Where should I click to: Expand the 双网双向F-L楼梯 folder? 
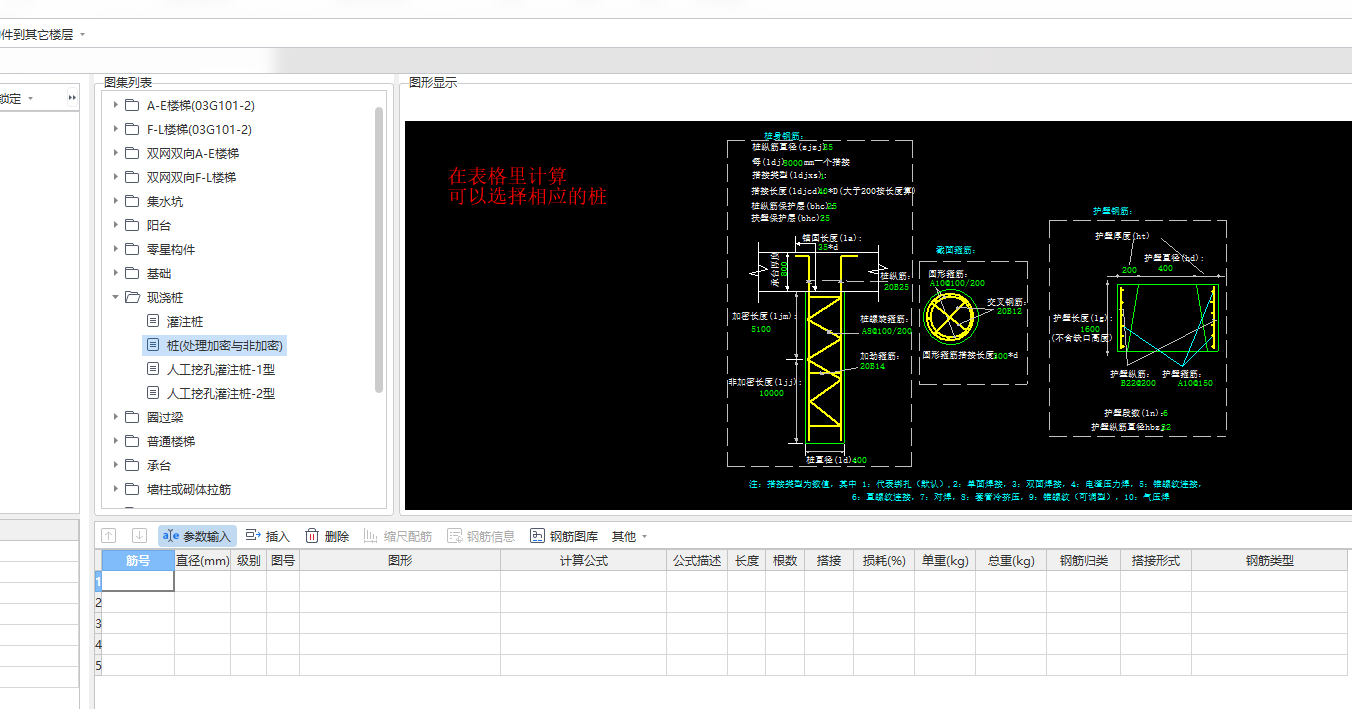[x=116, y=177]
